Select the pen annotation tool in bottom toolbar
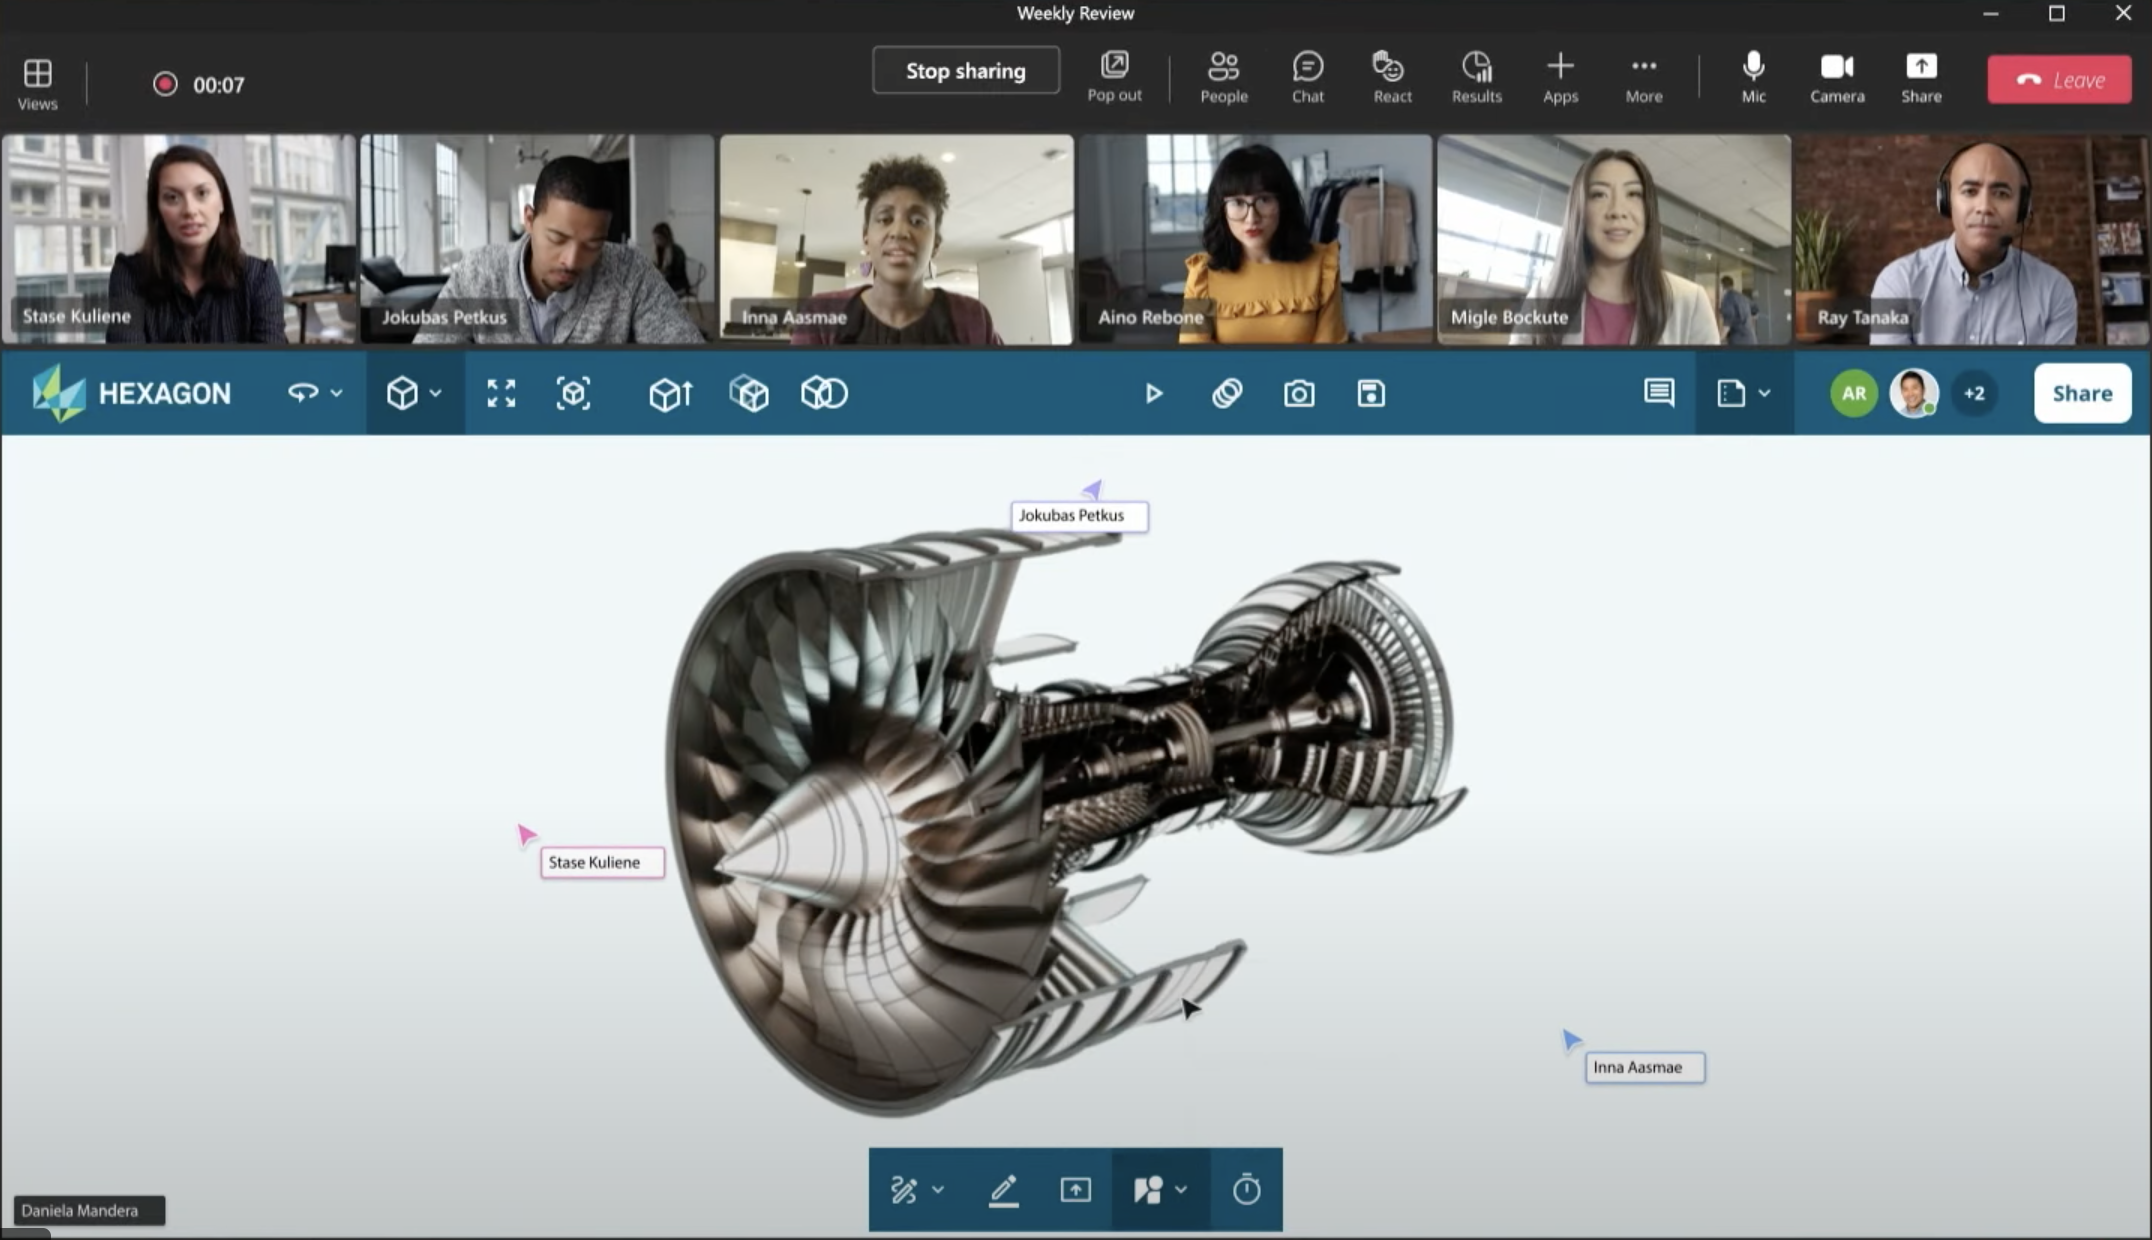2152x1240 pixels. click(1003, 1190)
